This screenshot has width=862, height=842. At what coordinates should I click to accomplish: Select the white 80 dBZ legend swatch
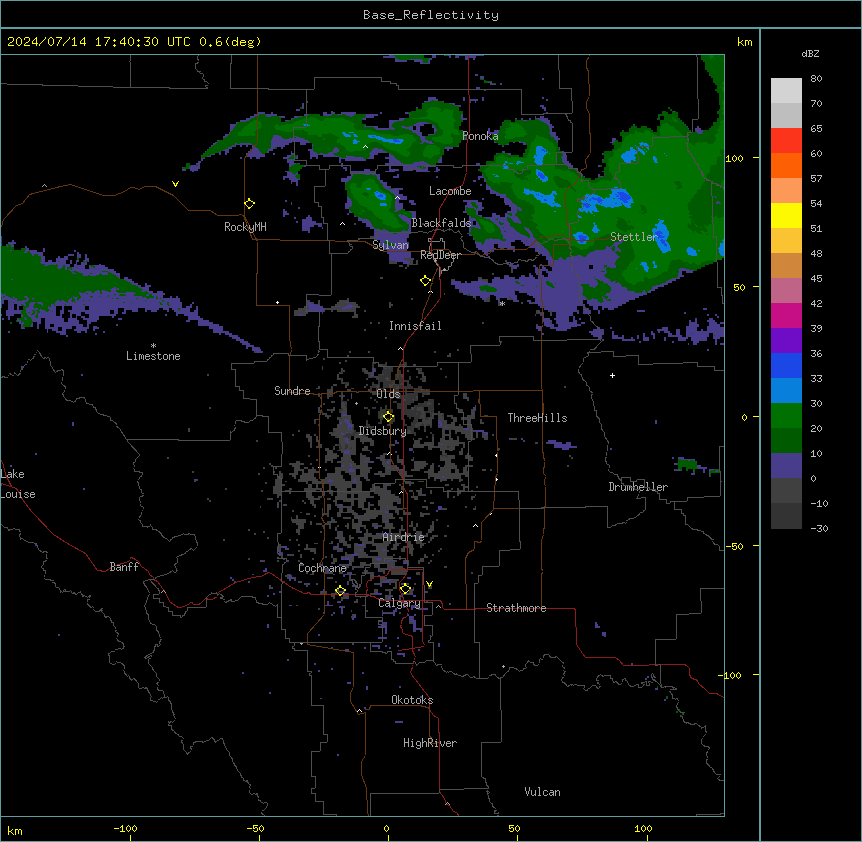pos(786,91)
